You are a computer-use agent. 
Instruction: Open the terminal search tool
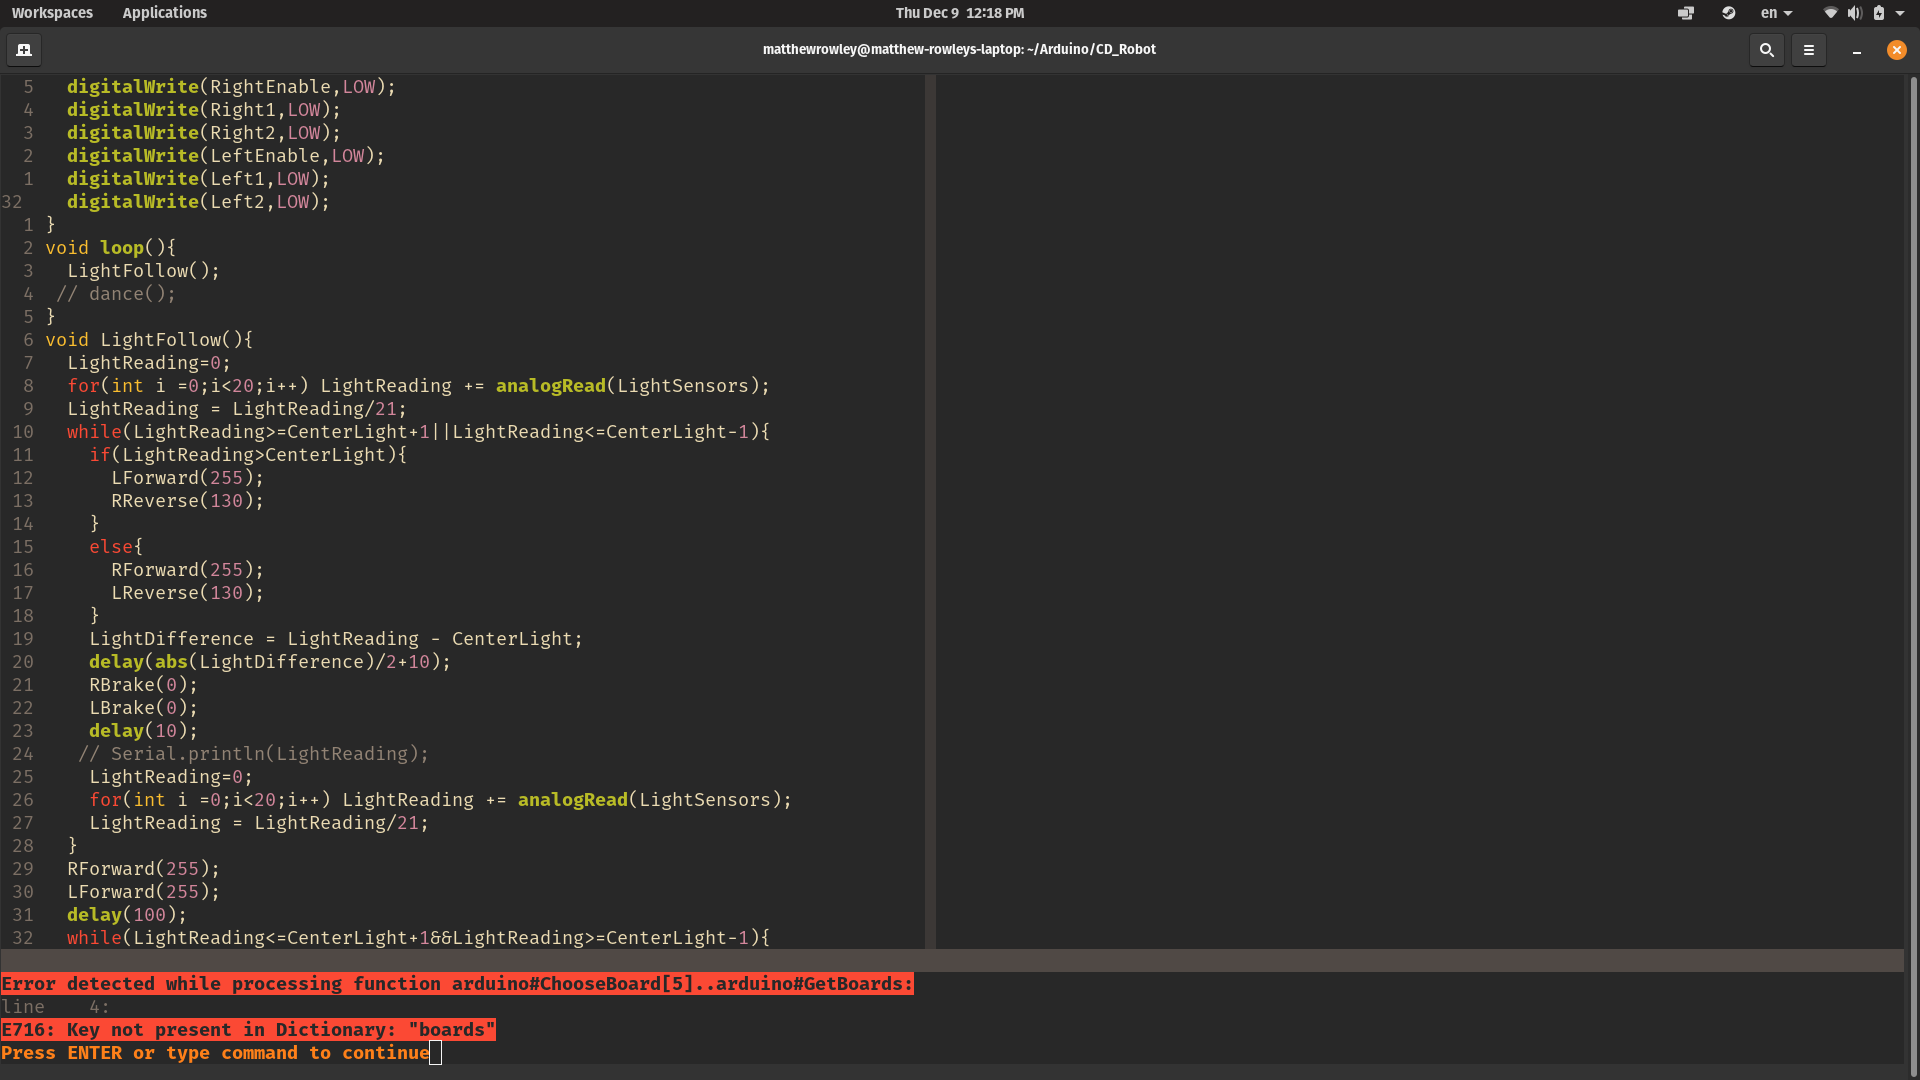(1767, 50)
